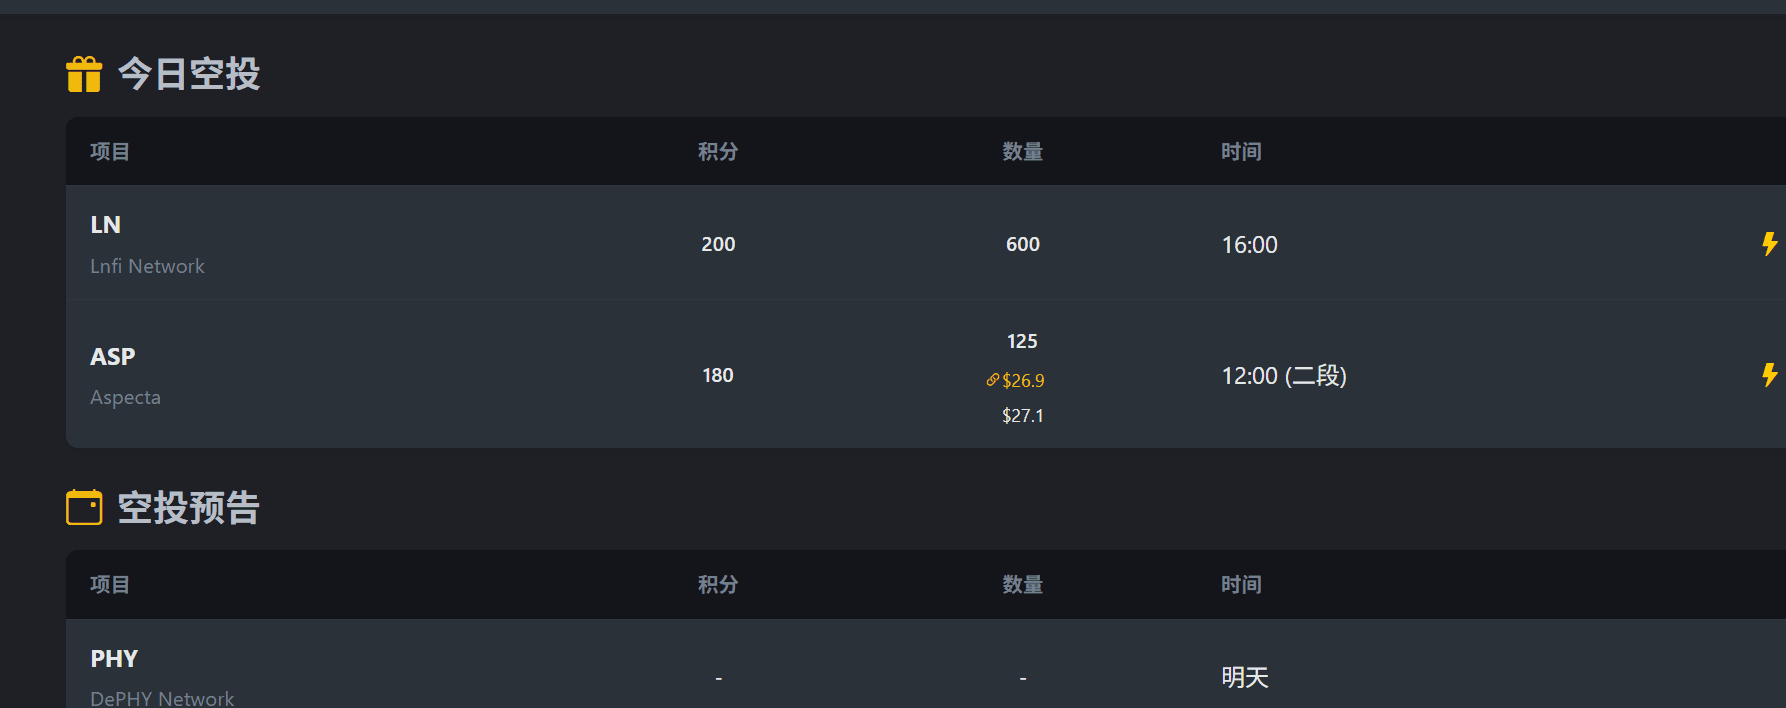Select the PHY token name
The image size is (1786, 708).
pos(114,659)
